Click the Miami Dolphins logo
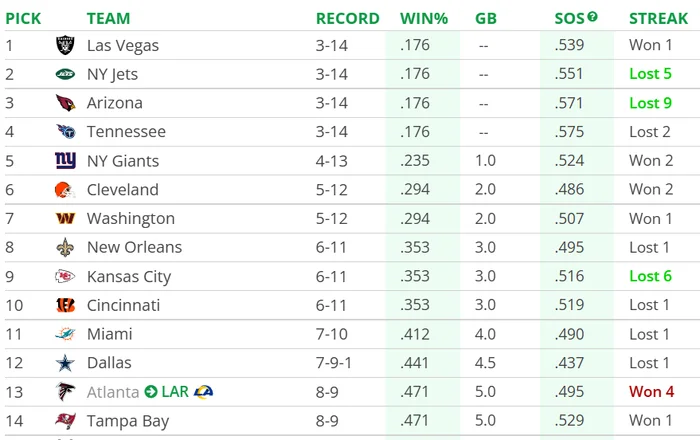700x440 pixels. (65, 334)
